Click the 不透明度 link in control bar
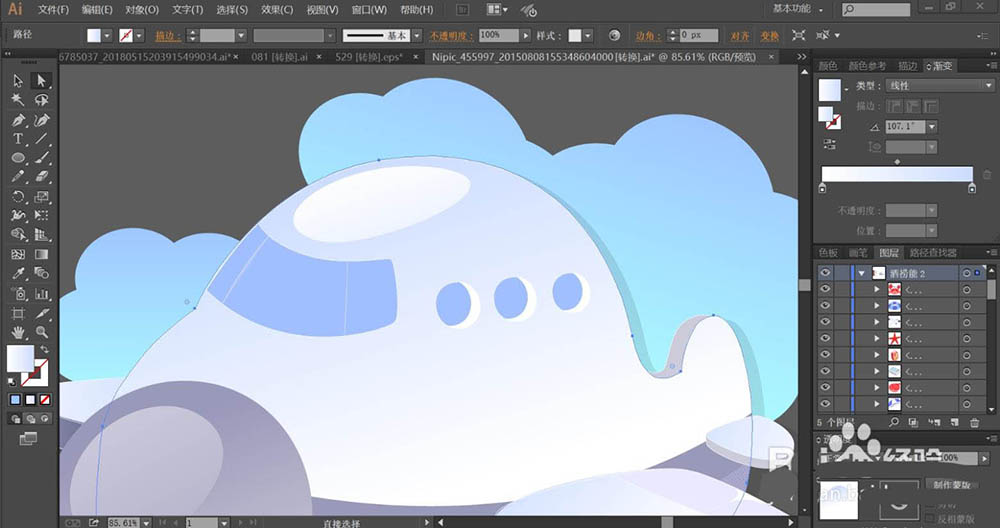Screen dimensions: 1000x528 pos(450,36)
